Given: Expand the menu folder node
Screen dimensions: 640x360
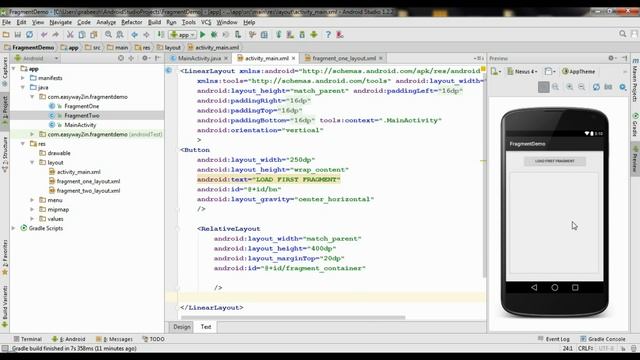Looking at the screenshot, I should 32,200.
